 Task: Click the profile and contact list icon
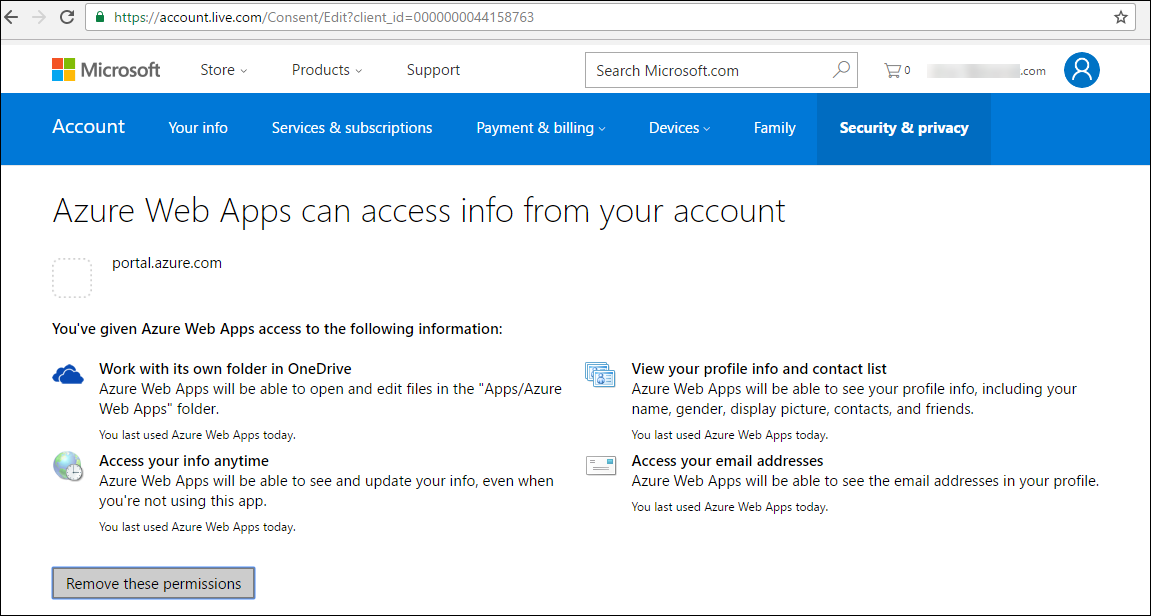click(x=600, y=374)
